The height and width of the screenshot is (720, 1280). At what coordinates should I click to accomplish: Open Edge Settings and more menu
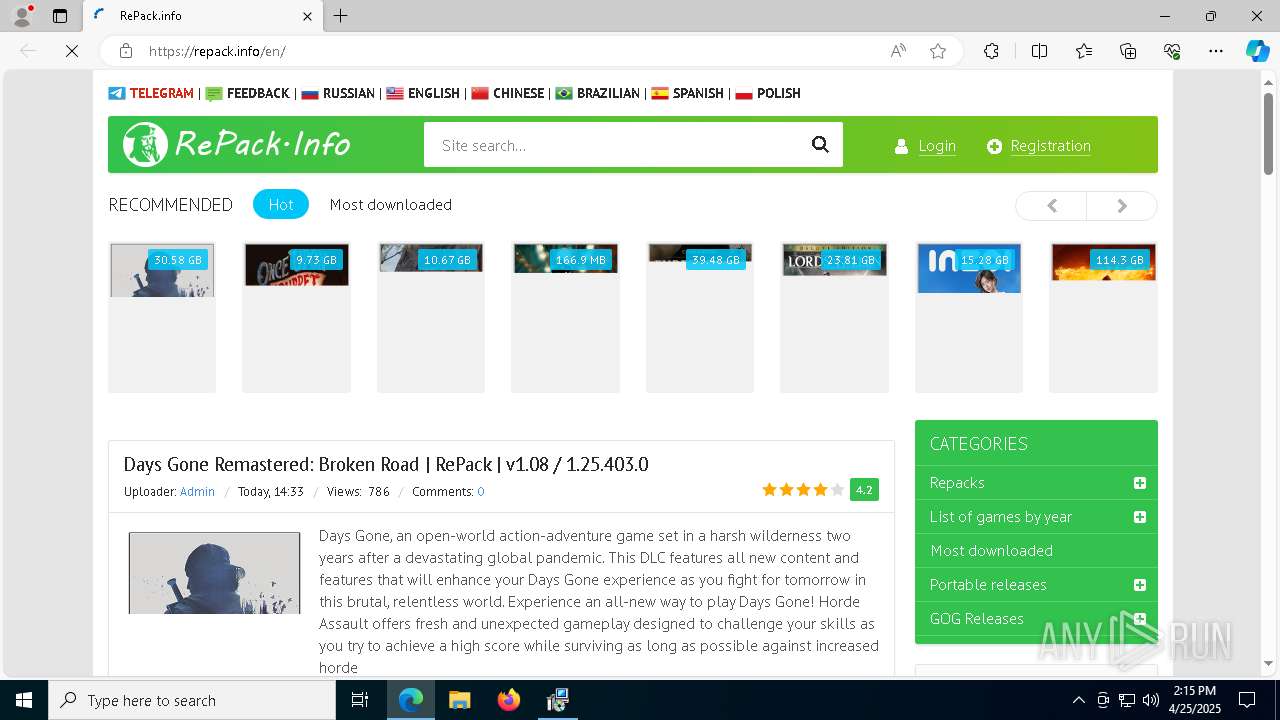pyautogui.click(x=1216, y=51)
